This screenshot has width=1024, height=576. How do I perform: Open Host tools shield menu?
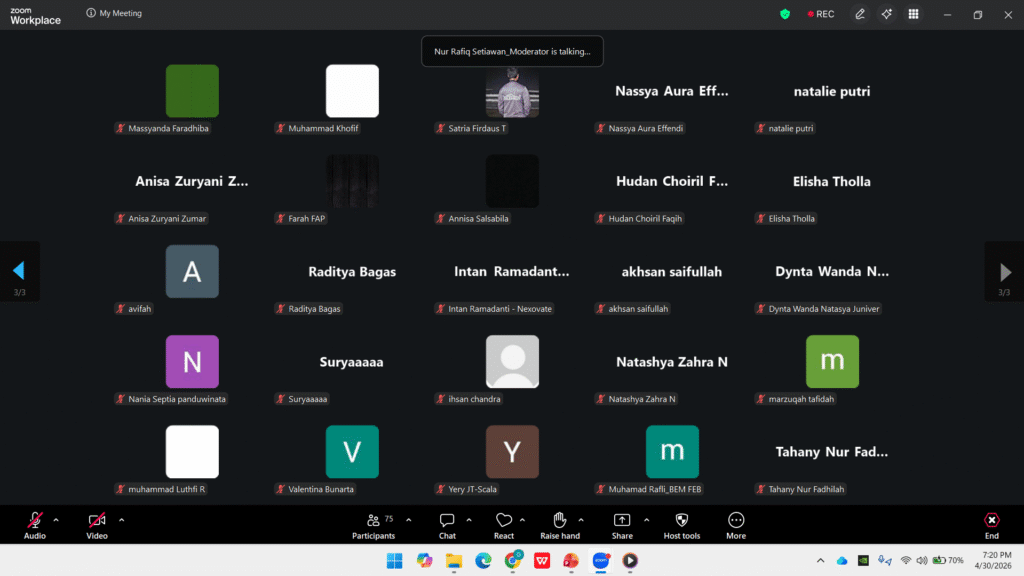pyautogui.click(x=682, y=525)
